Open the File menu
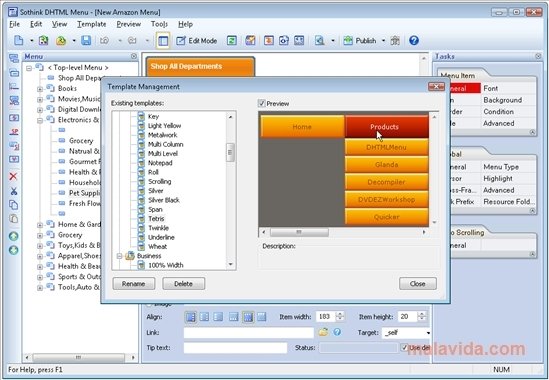The height and width of the screenshot is (380, 549). click(14, 24)
